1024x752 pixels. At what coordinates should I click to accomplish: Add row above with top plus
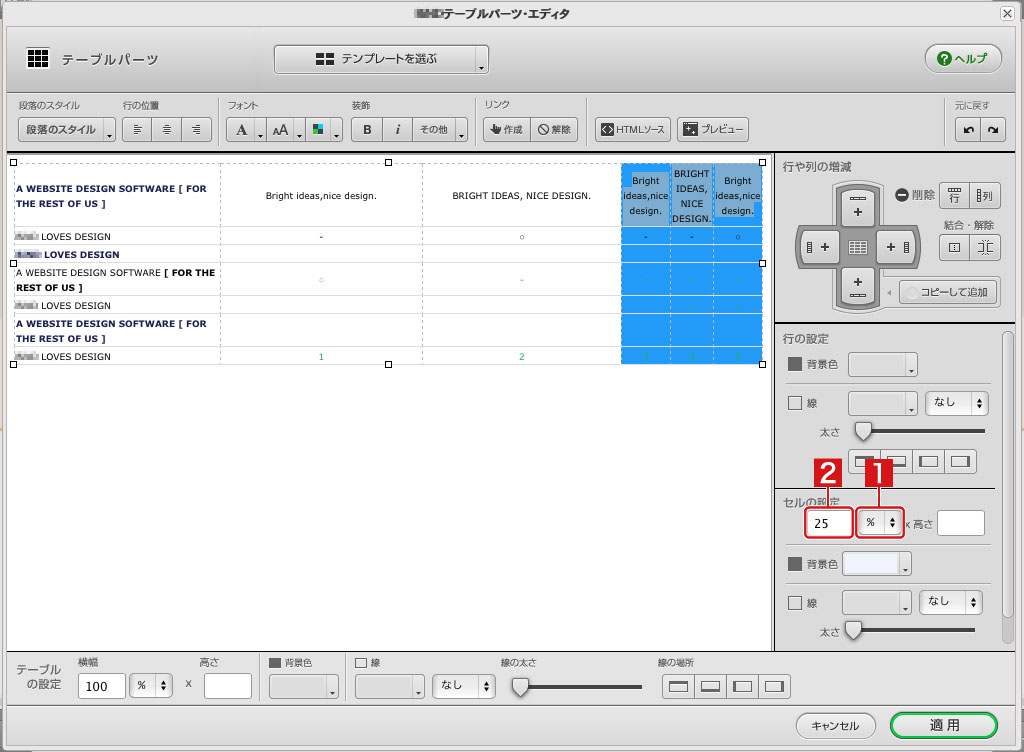click(857, 208)
